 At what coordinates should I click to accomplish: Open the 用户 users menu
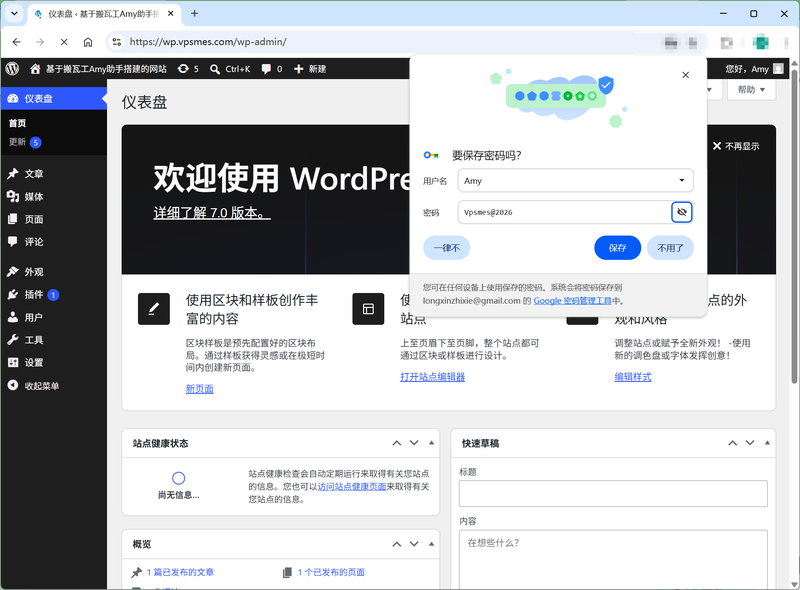(x=54, y=317)
